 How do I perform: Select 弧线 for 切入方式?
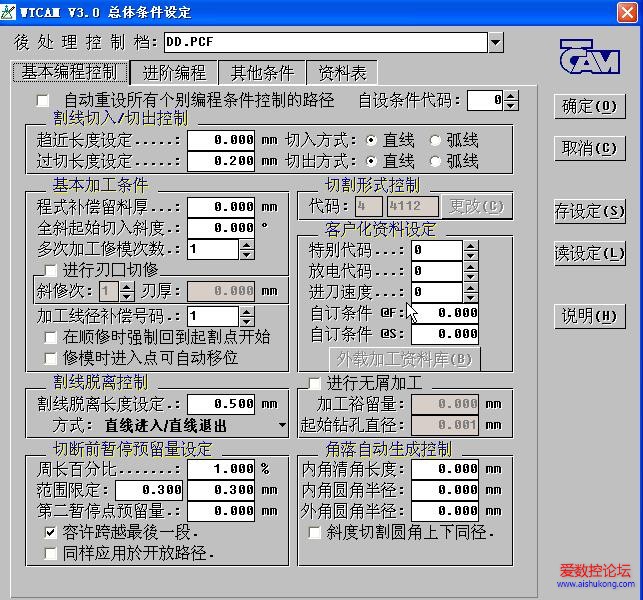(x=435, y=140)
